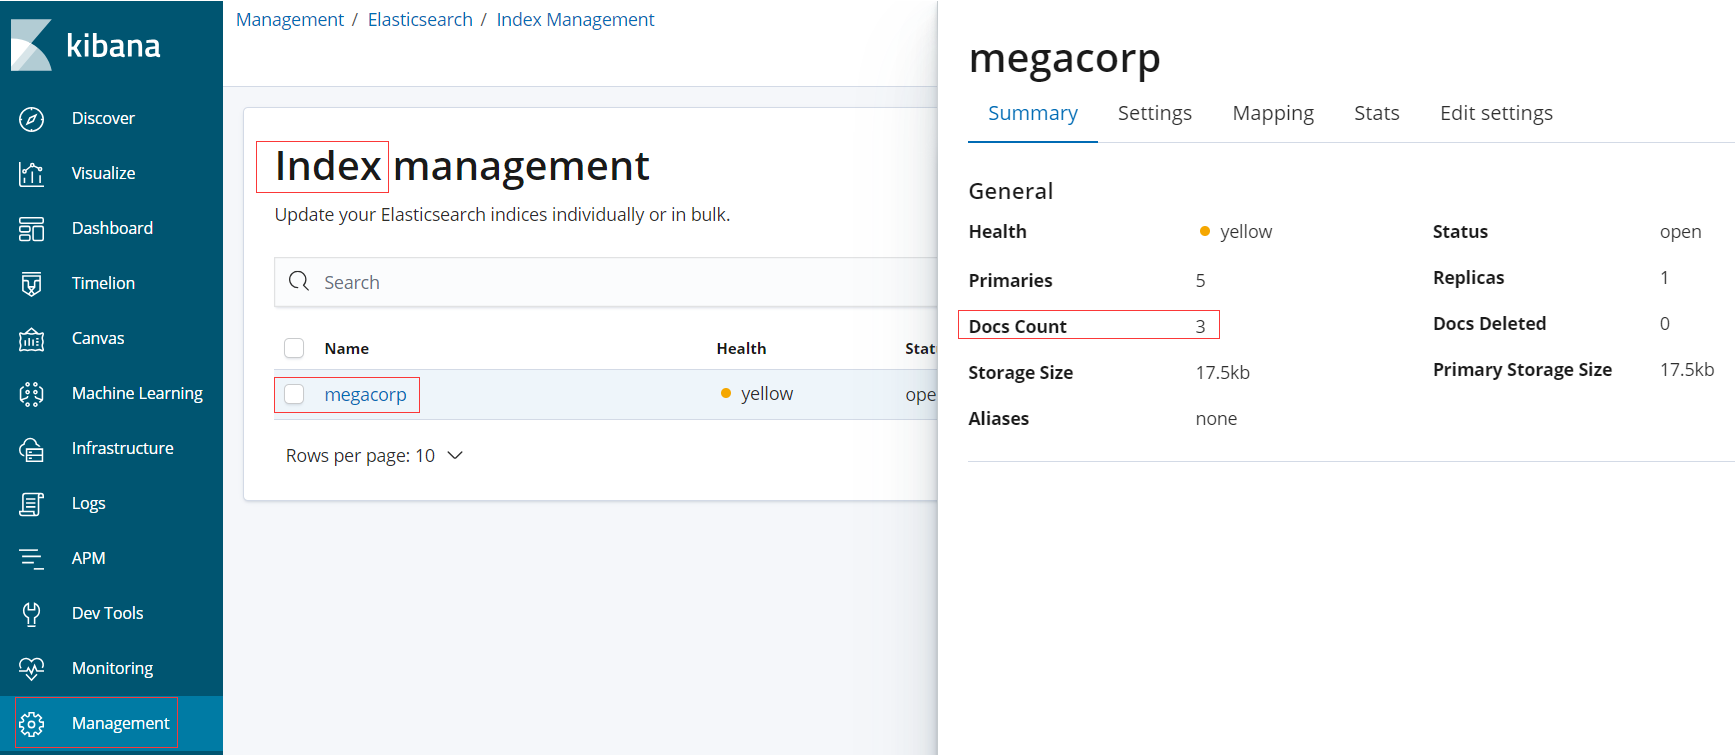Click the Canvas icon in sidebar

coord(31,339)
